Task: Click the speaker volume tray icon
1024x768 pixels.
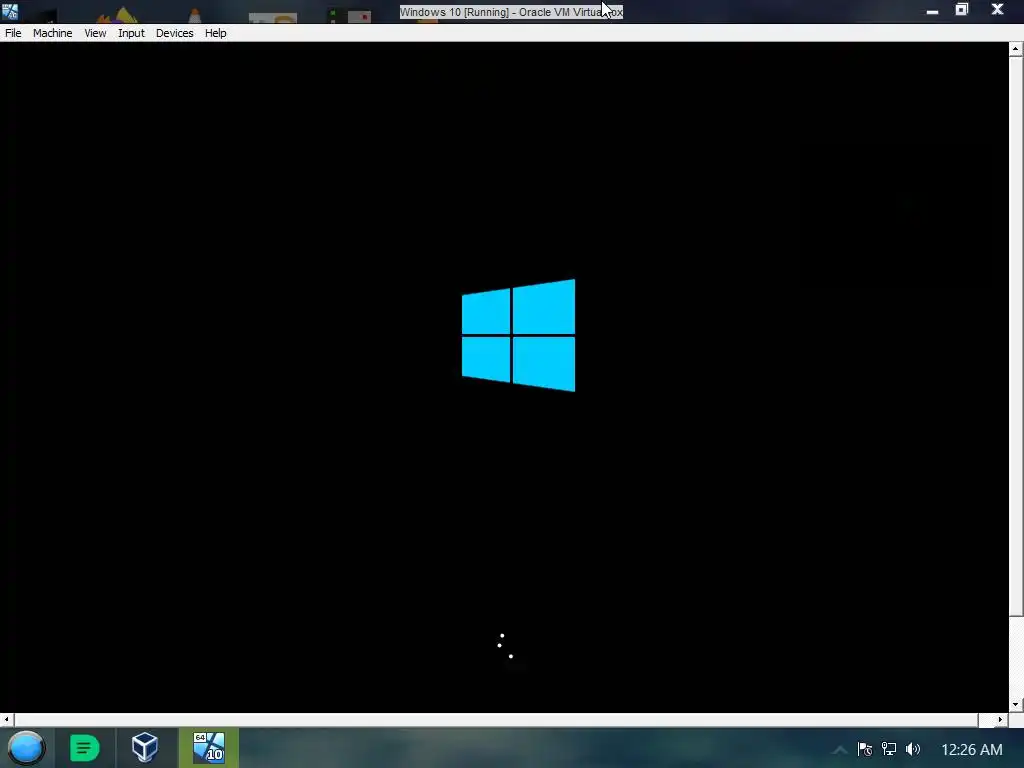Action: click(913, 749)
